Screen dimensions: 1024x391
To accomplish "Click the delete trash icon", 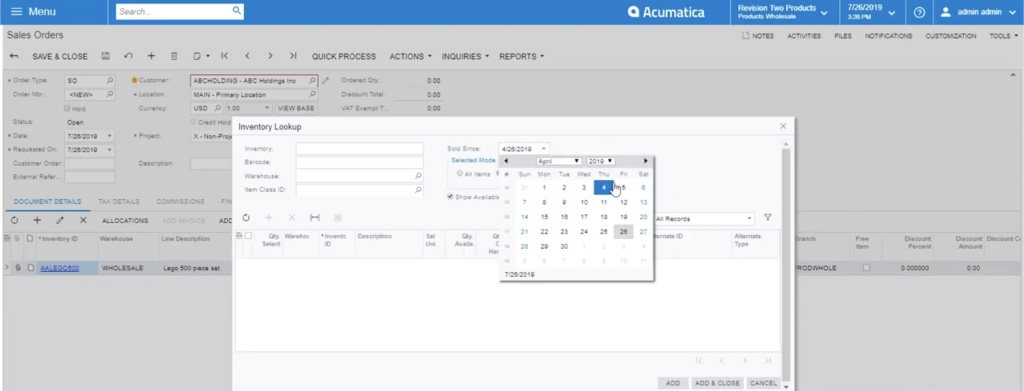I will tap(174, 56).
